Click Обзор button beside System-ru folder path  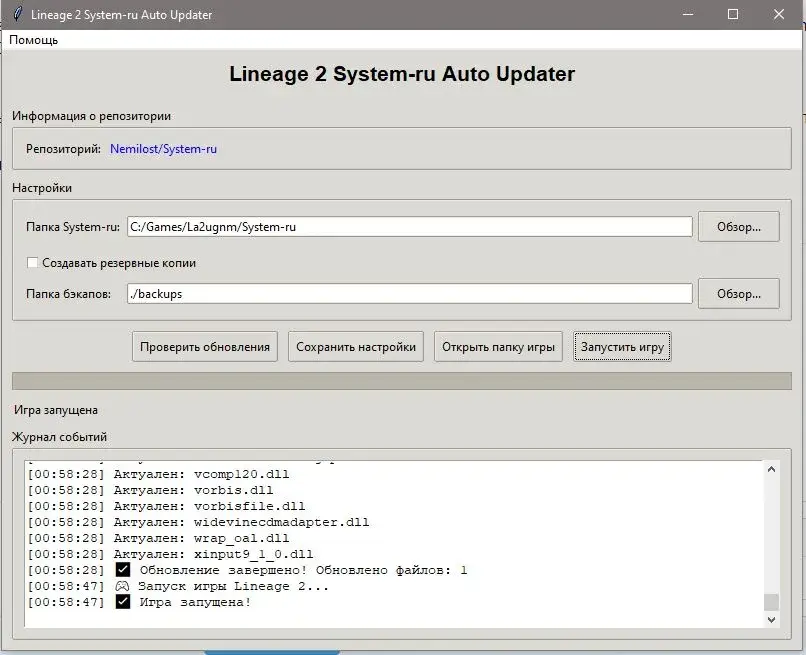pos(739,227)
